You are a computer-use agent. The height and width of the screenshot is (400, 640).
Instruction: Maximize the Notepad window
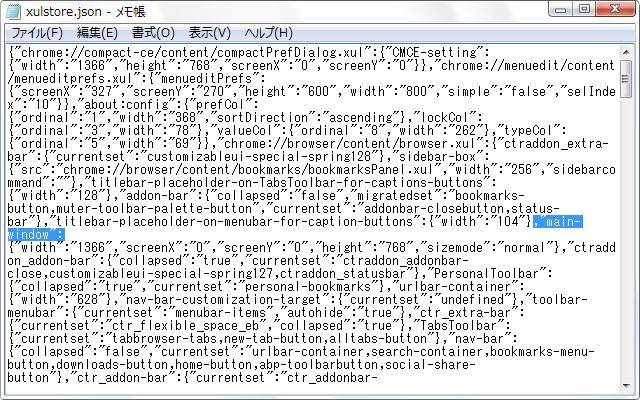tap(584, 9)
